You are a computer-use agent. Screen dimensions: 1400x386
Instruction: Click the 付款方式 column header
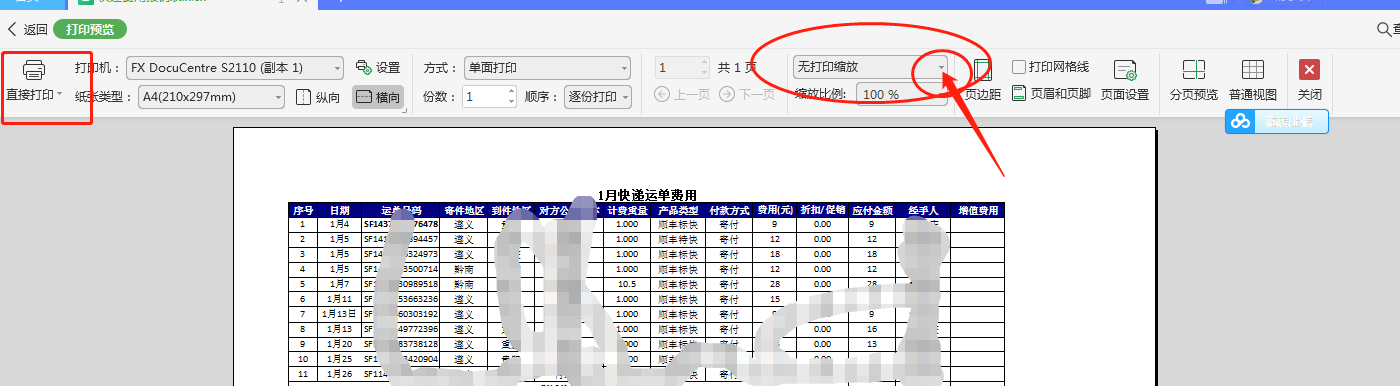(x=729, y=211)
